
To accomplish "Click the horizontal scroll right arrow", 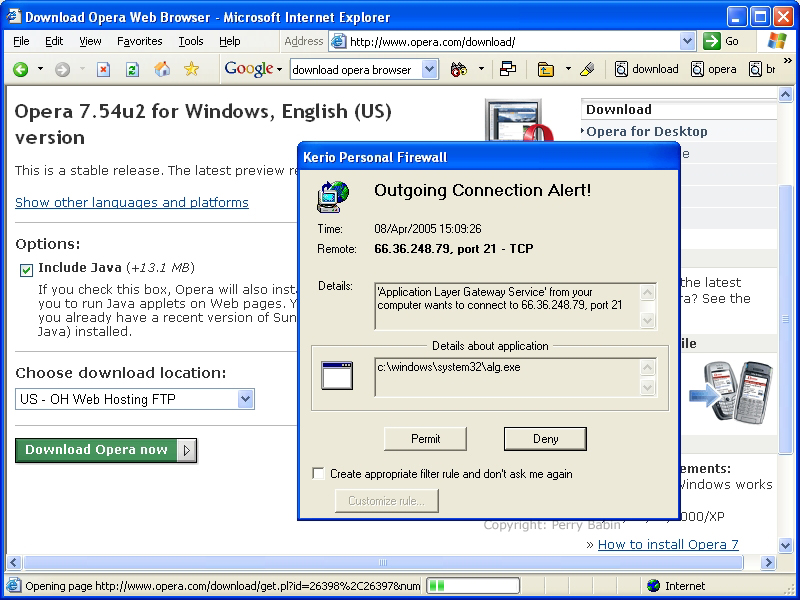I will (768, 563).
